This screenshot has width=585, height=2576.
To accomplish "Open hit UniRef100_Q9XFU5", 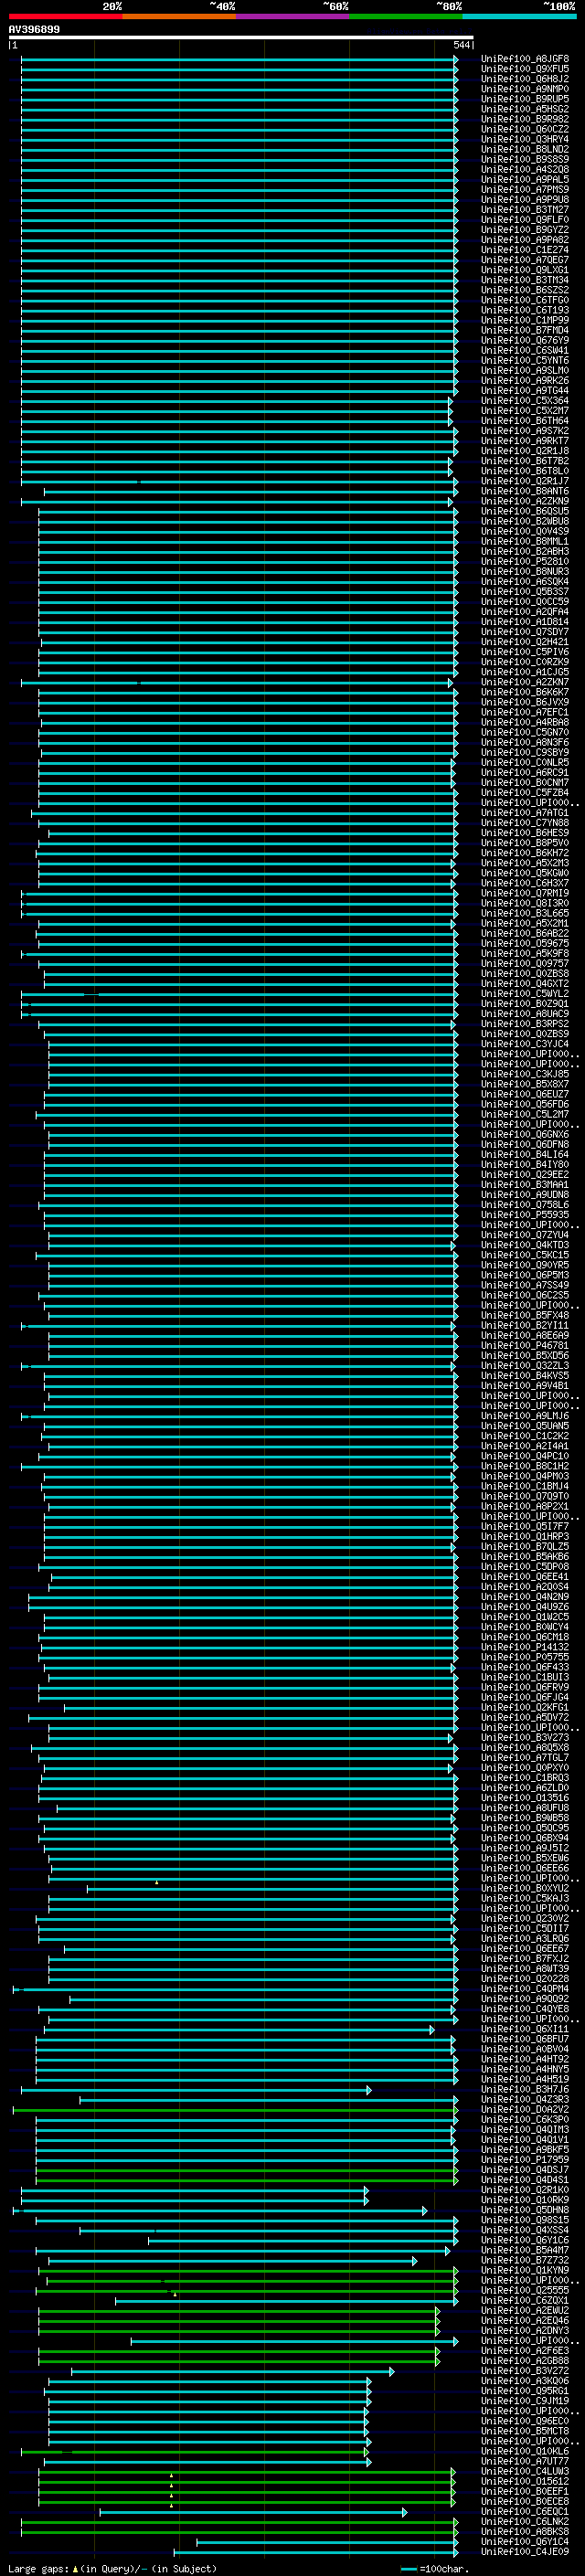I will pos(525,69).
